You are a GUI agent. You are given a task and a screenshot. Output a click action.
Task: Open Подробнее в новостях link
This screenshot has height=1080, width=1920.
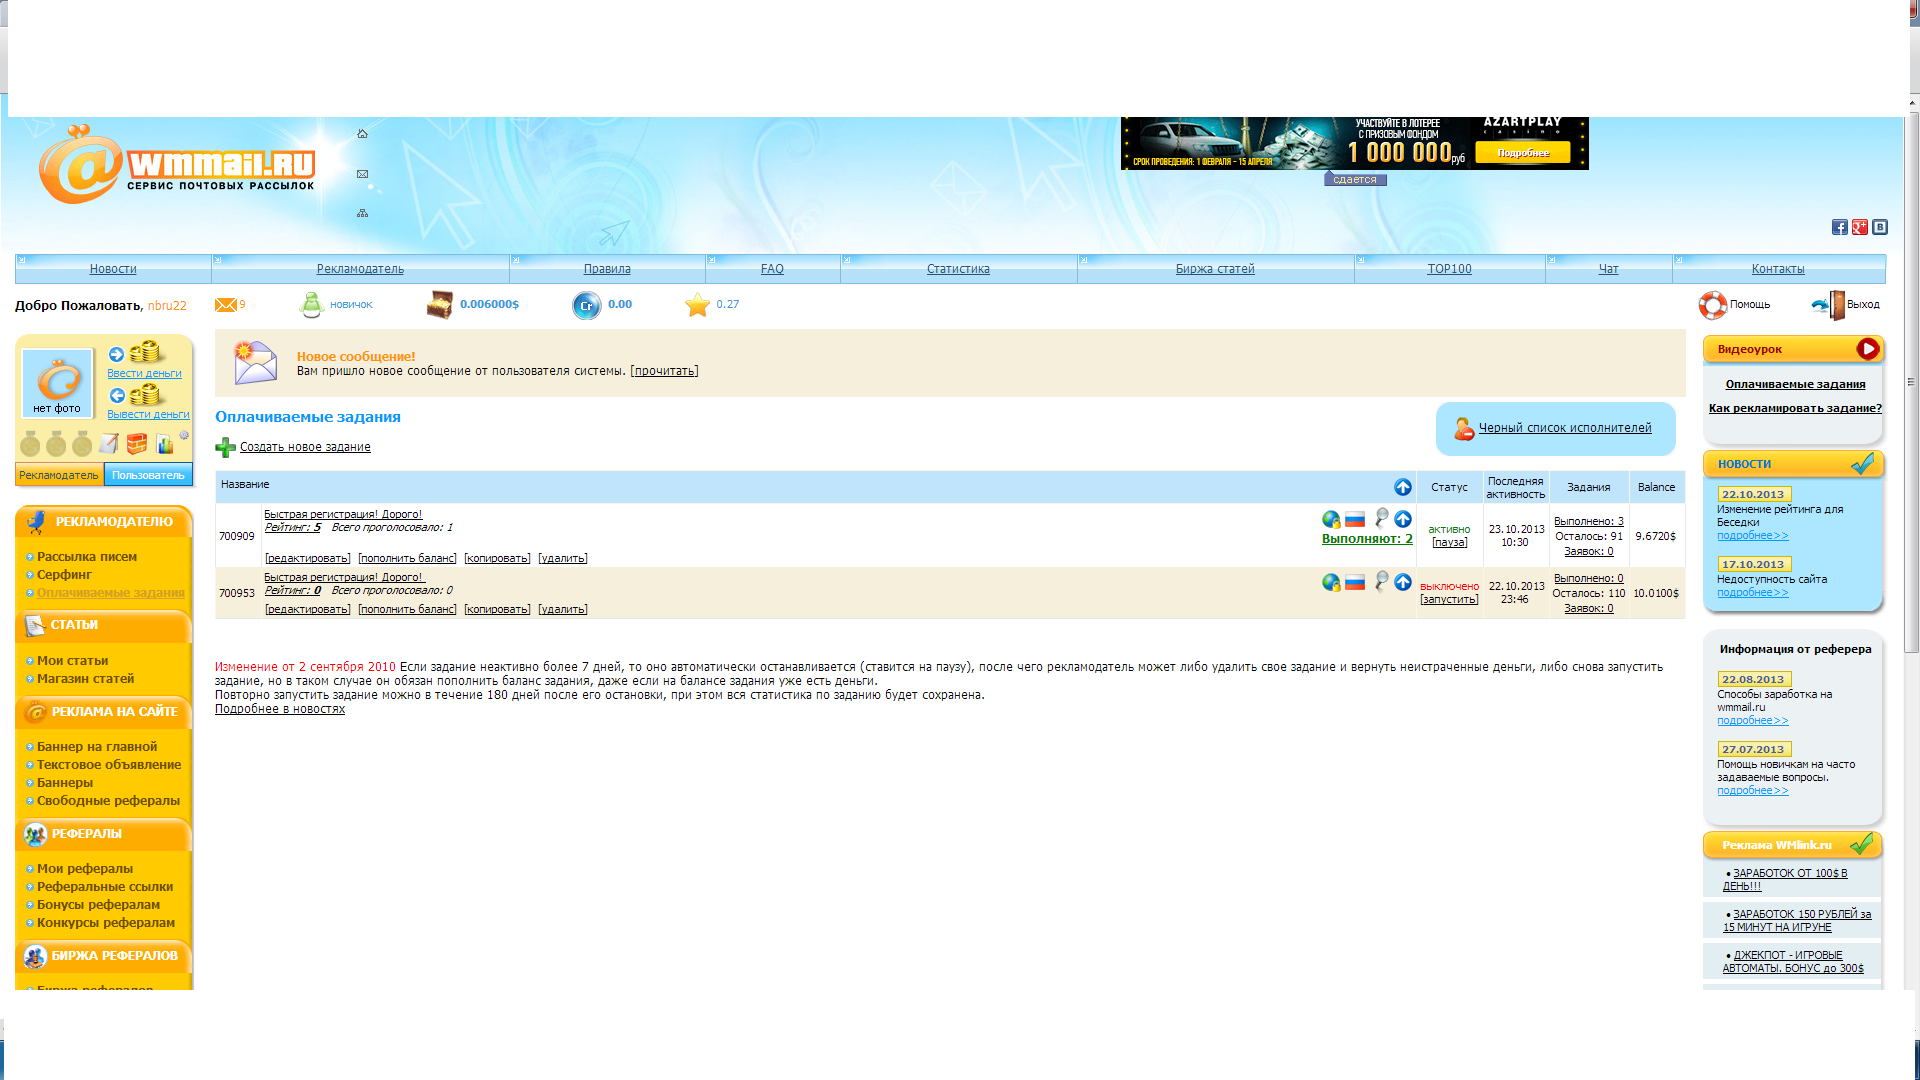tap(280, 709)
